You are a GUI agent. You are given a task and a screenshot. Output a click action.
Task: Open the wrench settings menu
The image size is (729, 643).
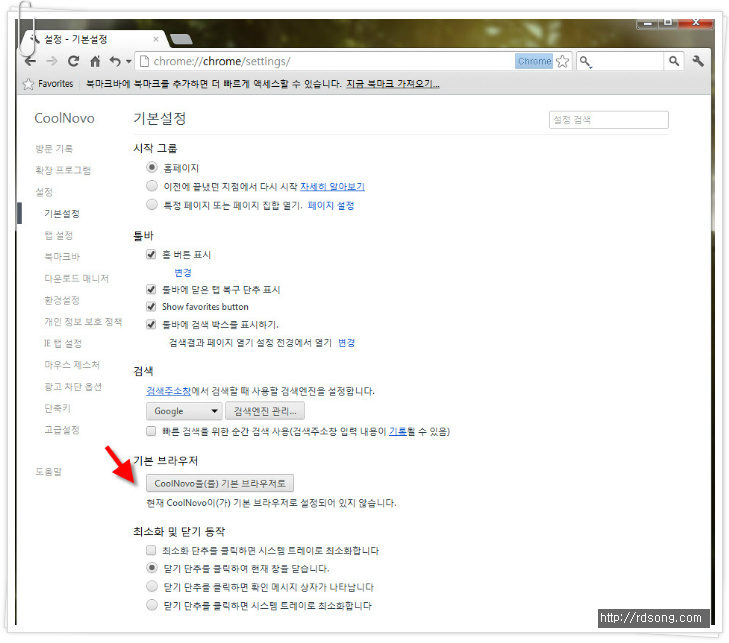(698, 61)
